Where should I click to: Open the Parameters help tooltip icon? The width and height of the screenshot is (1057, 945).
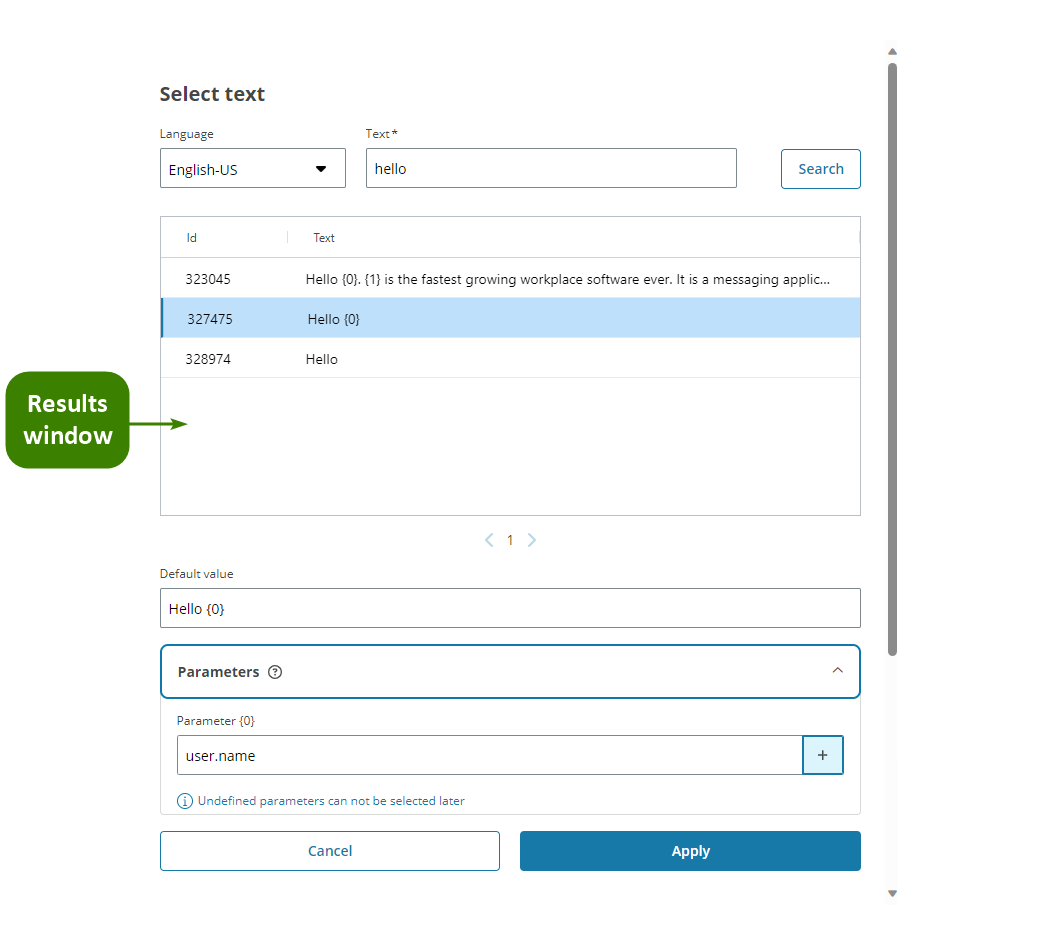pos(275,671)
